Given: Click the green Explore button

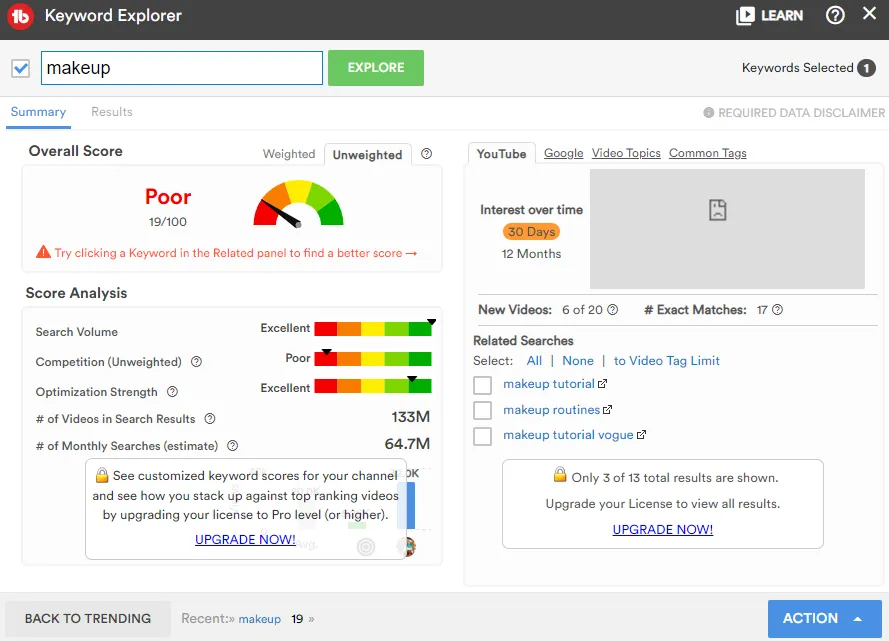Looking at the screenshot, I should (x=376, y=68).
